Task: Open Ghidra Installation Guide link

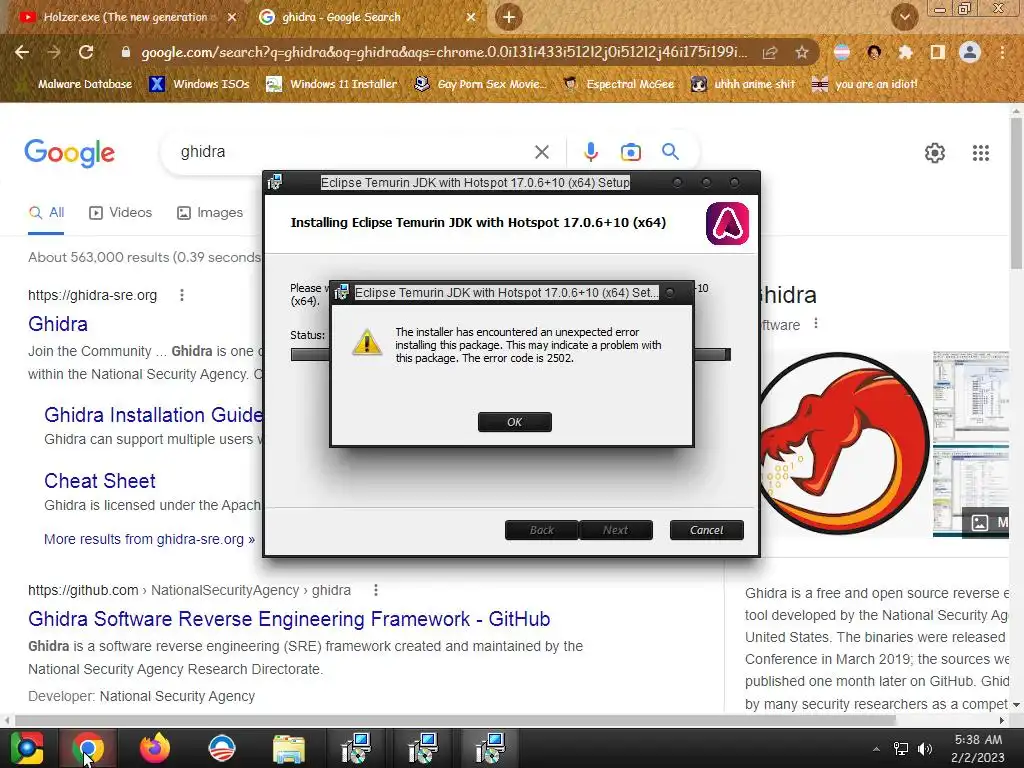Action: click(153, 415)
